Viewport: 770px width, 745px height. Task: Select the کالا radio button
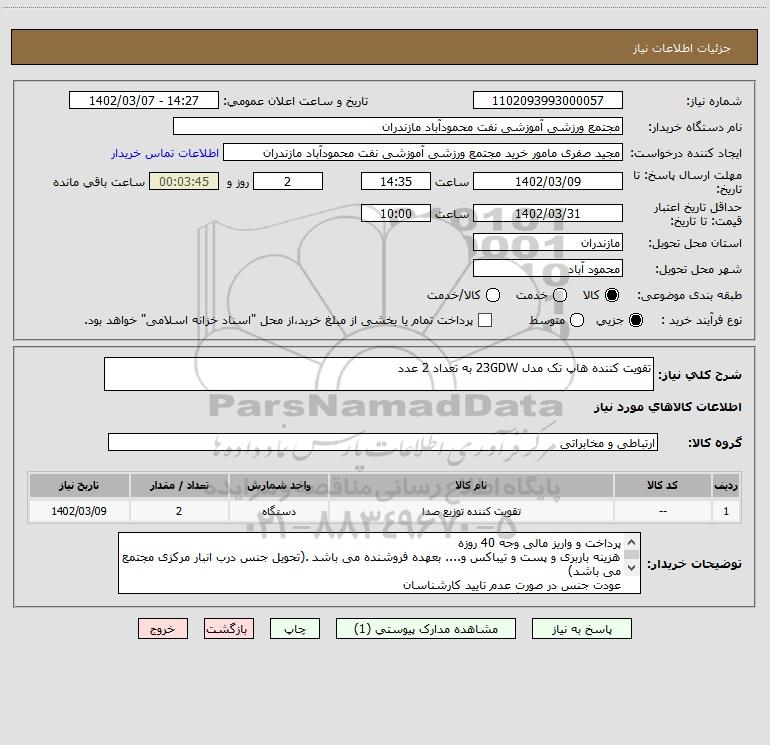[x=612, y=295]
